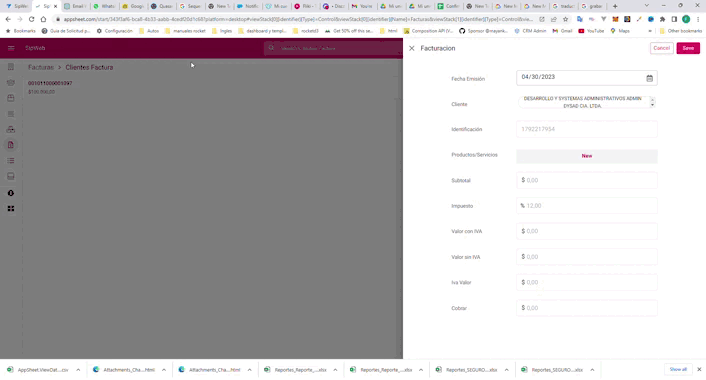Switch to the WhatsApp browser tab
Viewport: 706px width, 380px height.
(x=104, y=6)
